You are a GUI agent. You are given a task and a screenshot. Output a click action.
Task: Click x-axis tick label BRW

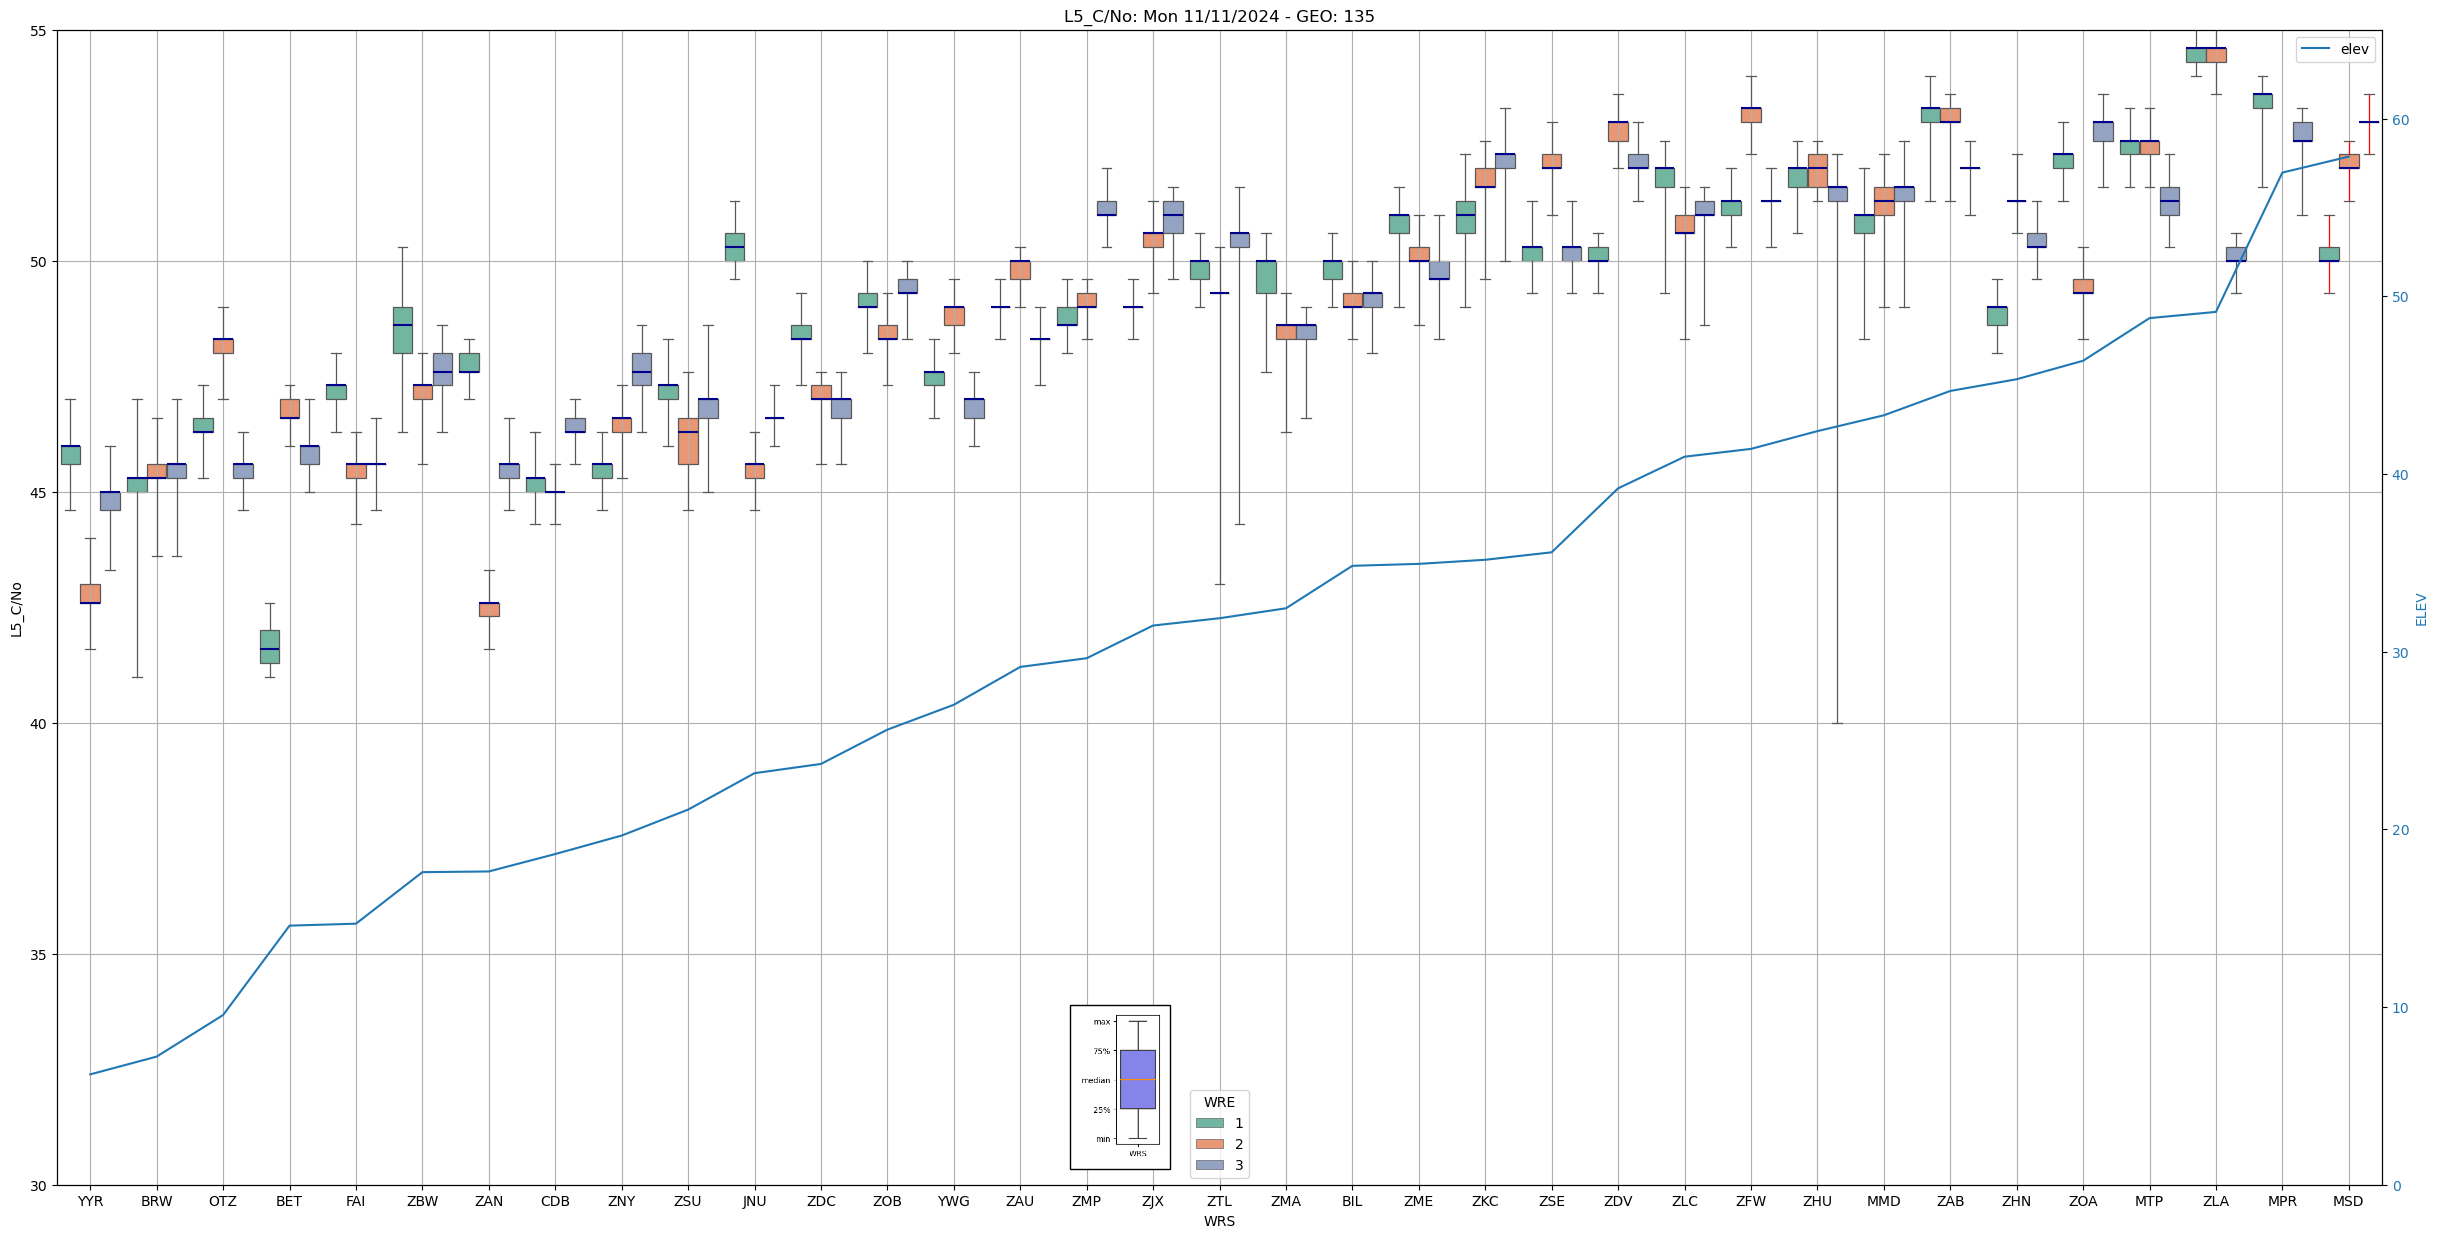click(x=157, y=1201)
